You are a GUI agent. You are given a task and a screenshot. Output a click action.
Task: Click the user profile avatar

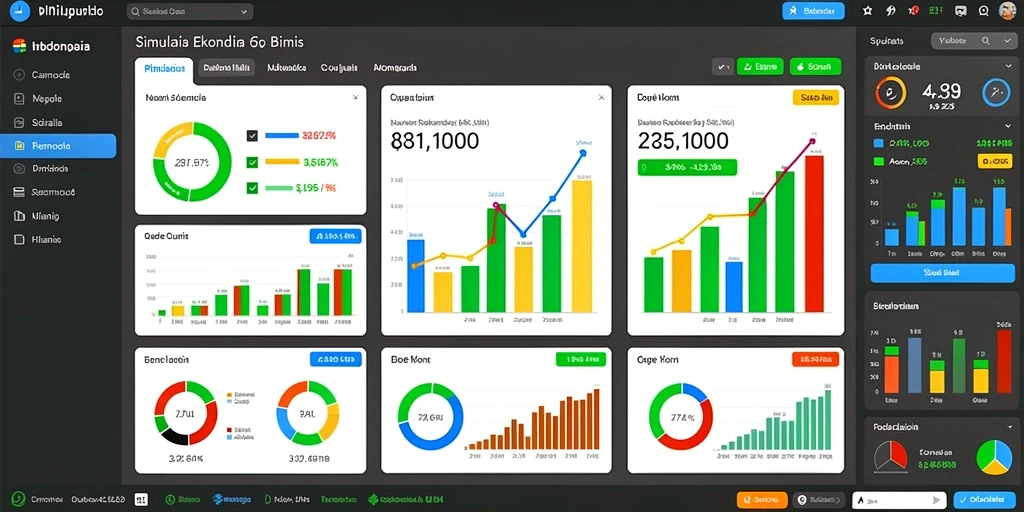coord(1008,10)
